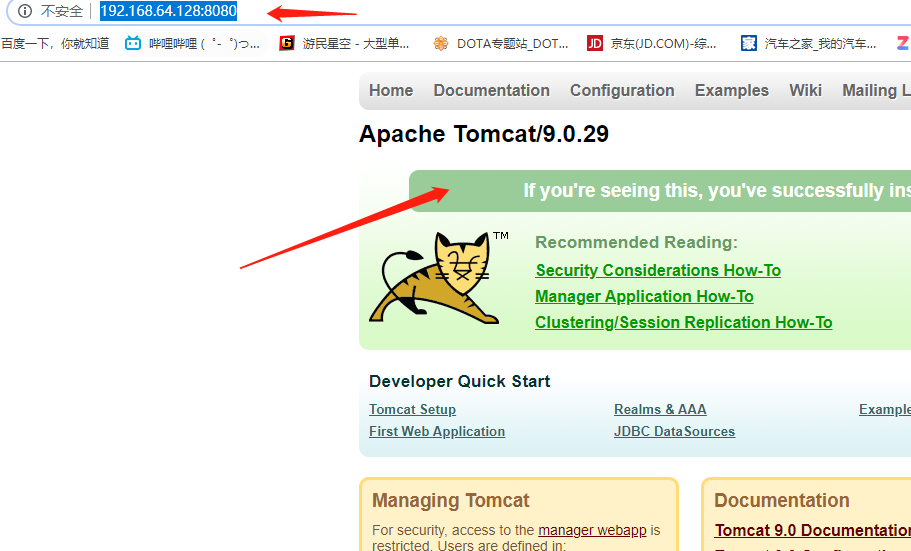
Task: Open Wiki in Tomcat navigation
Action: point(805,91)
